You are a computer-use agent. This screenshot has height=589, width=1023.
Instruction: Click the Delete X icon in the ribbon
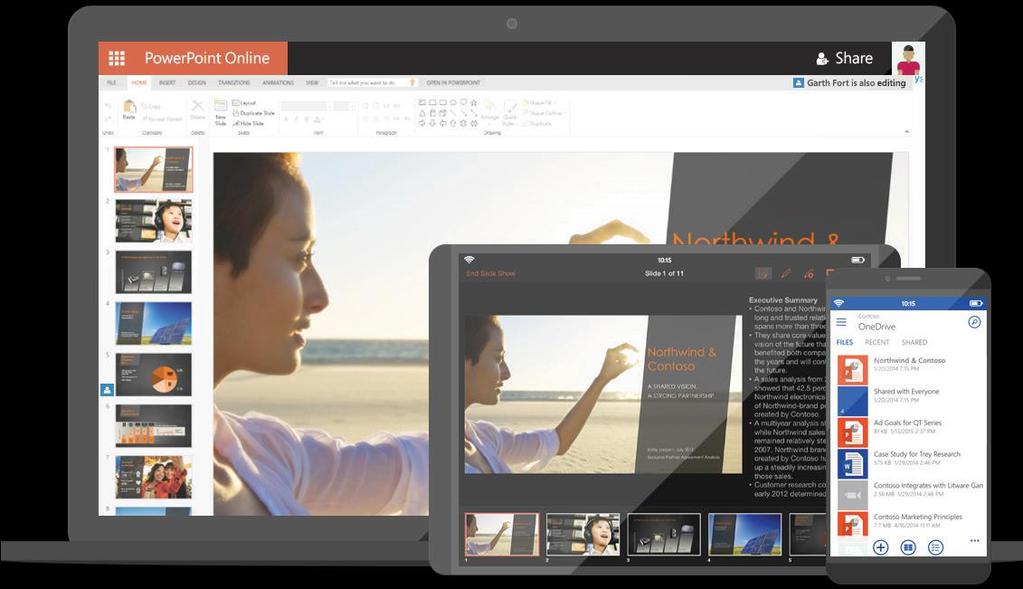coord(198,106)
